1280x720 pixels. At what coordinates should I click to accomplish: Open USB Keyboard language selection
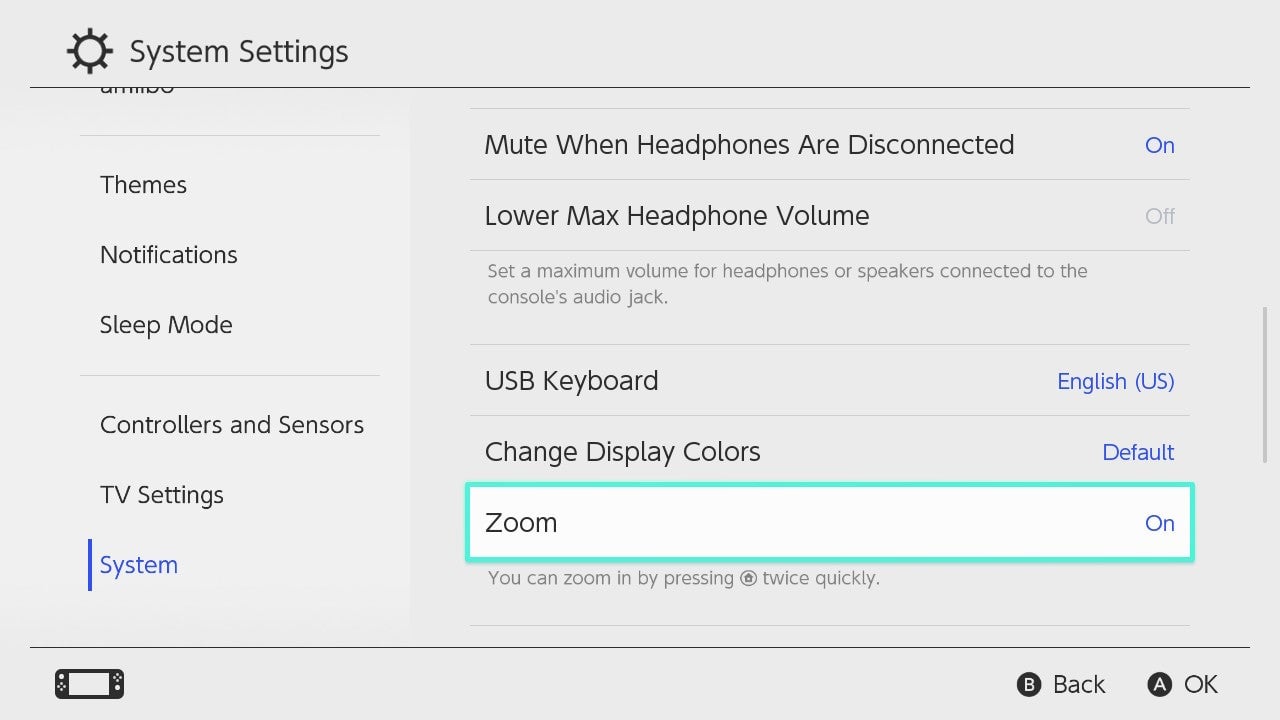point(829,381)
